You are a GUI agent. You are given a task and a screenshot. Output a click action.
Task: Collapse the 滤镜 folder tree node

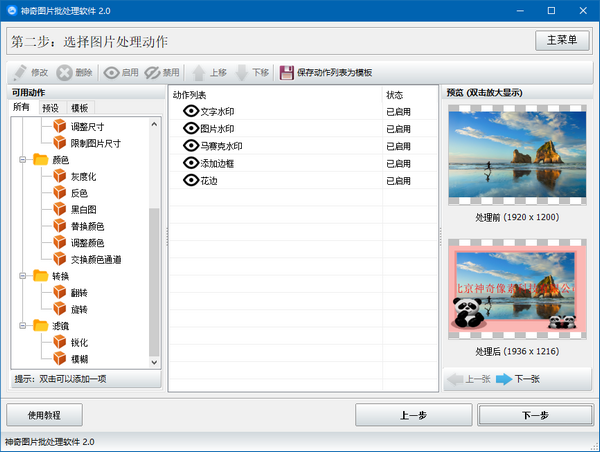tap(22, 325)
